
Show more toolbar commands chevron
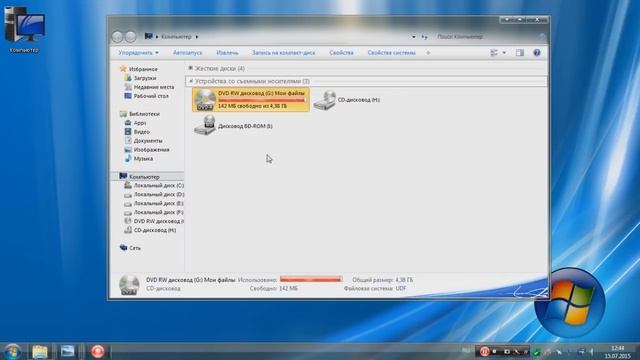pos(428,53)
